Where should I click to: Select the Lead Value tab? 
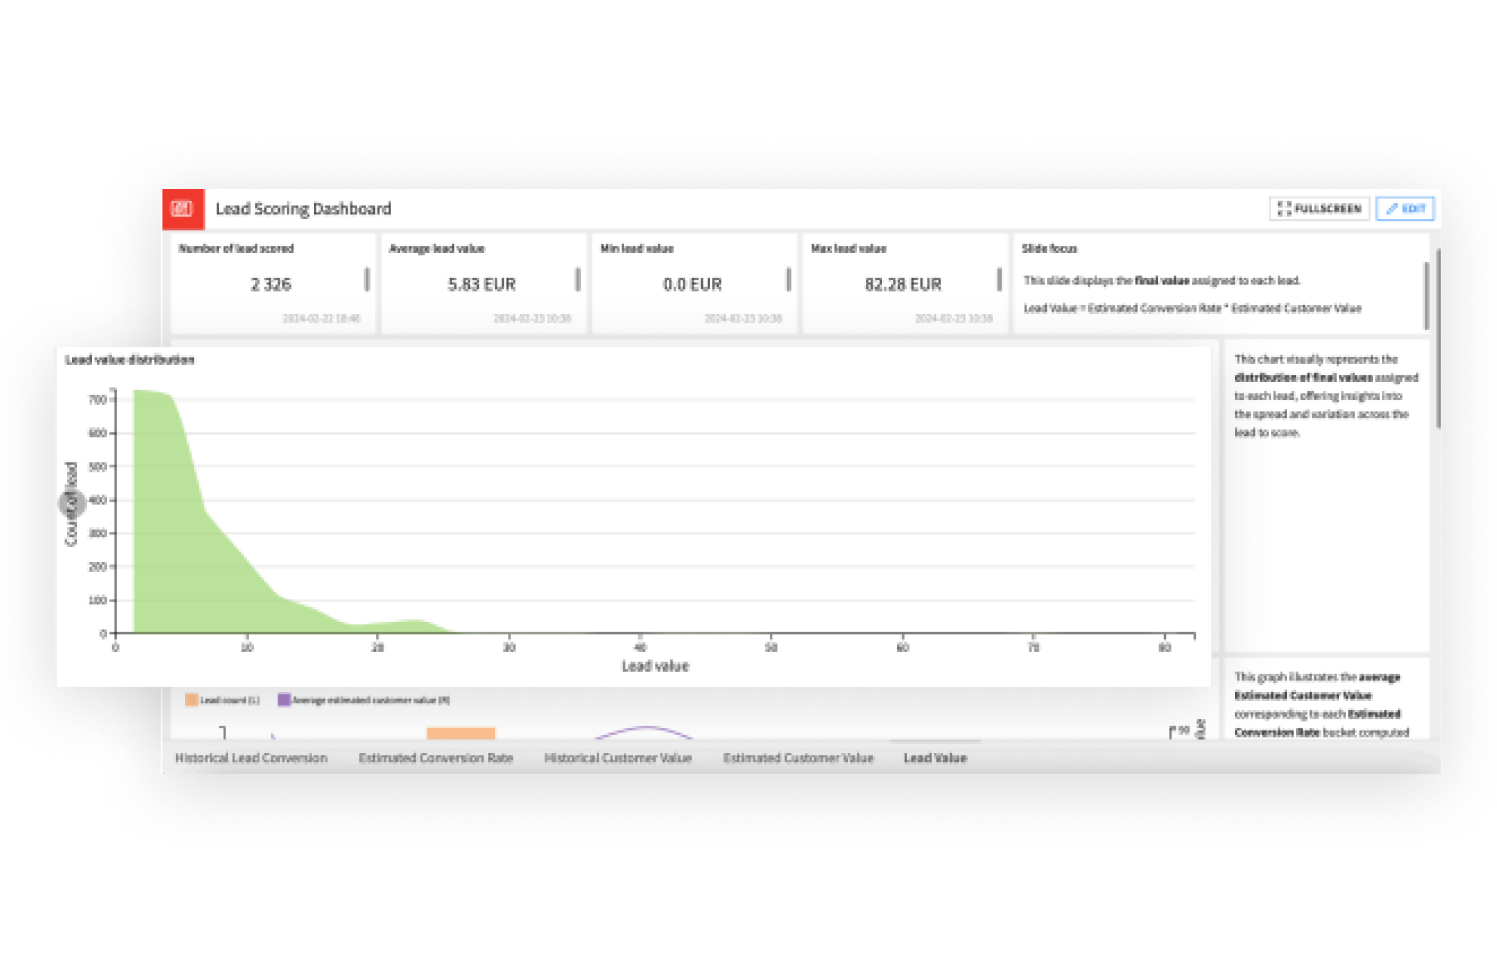click(x=935, y=758)
